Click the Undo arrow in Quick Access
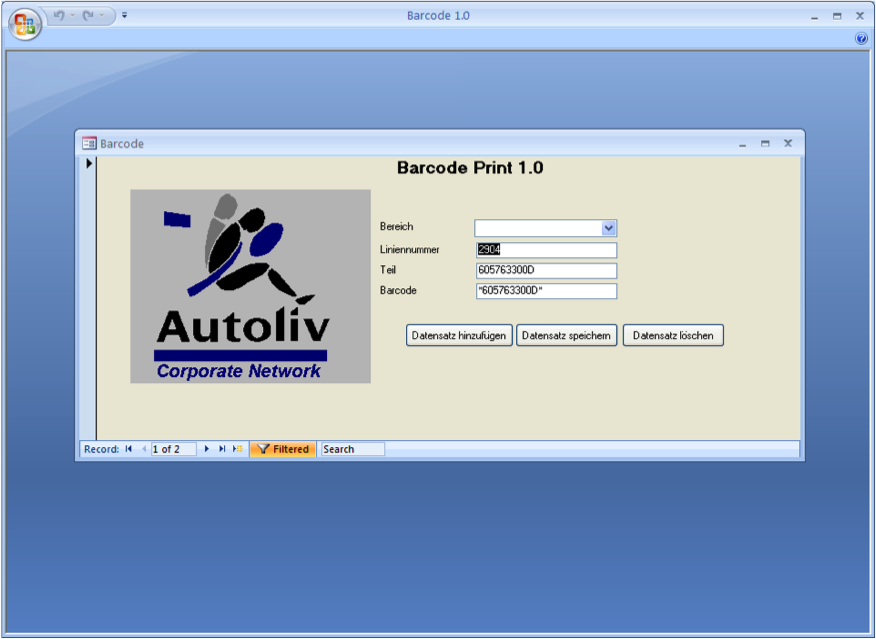Viewport: 876px width, 639px height. click(x=59, y=15)
